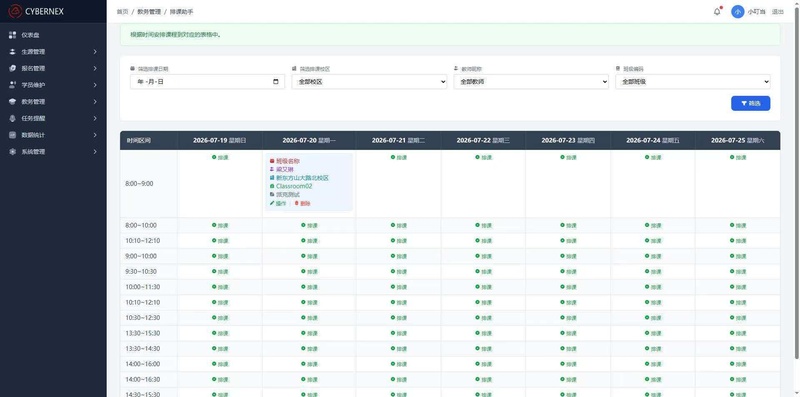Expand the 教务管理 menu chevron
Image resolution: width=800 pixels, height=397 pixels.
(x=95, y=102)
